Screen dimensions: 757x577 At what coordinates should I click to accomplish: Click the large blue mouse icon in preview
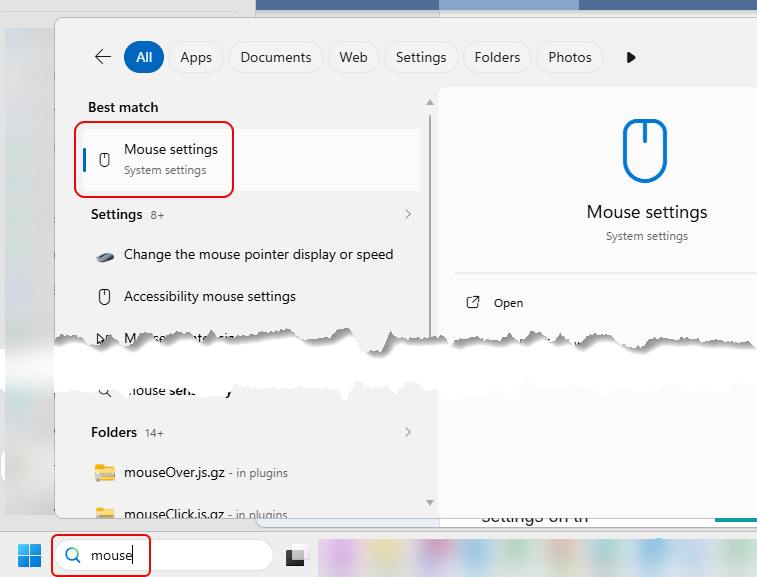(x=645, y=151)
